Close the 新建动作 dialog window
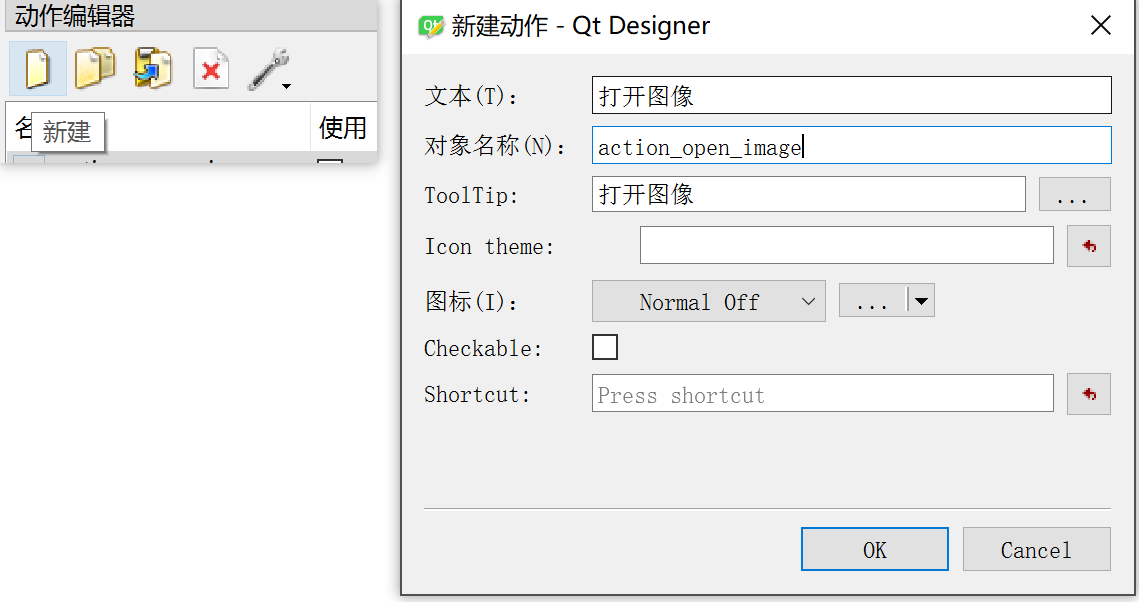The image size is (1139, 602). tap(1100, 26)
